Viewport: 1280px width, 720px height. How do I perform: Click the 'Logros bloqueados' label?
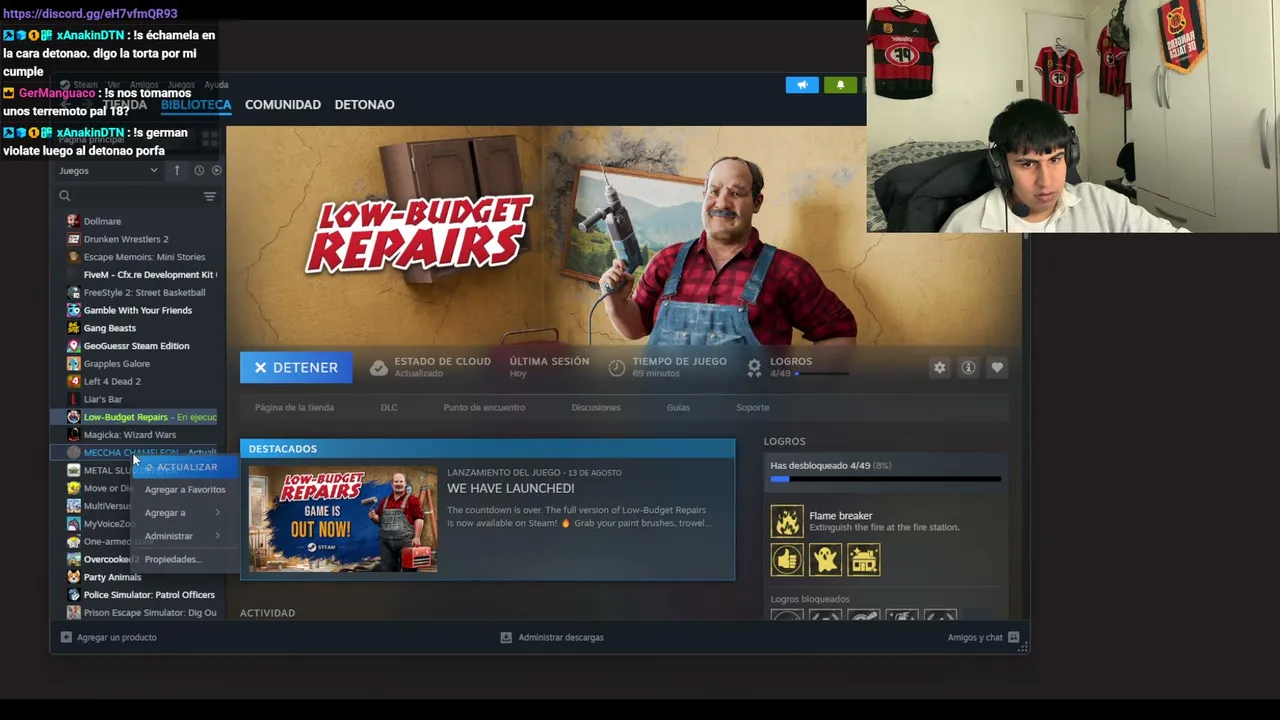pyautogui.click(x=810, y=599)
